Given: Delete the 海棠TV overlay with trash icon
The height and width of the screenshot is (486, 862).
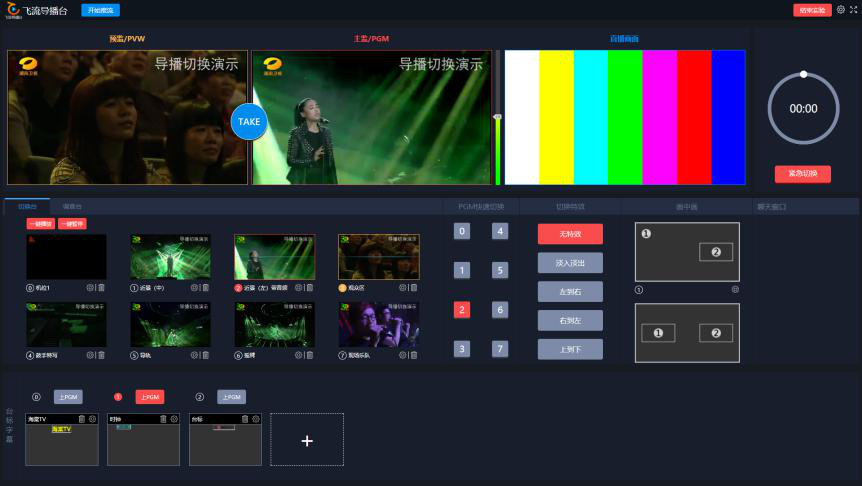Looking at the screenshot, I should (x=82, y=419).
